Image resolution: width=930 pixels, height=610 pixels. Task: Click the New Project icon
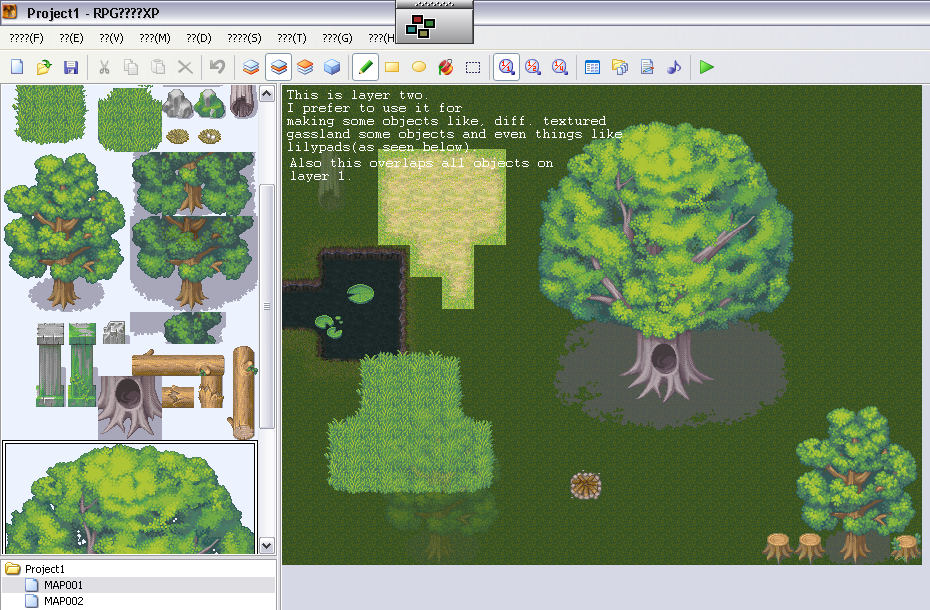point(17,67)
